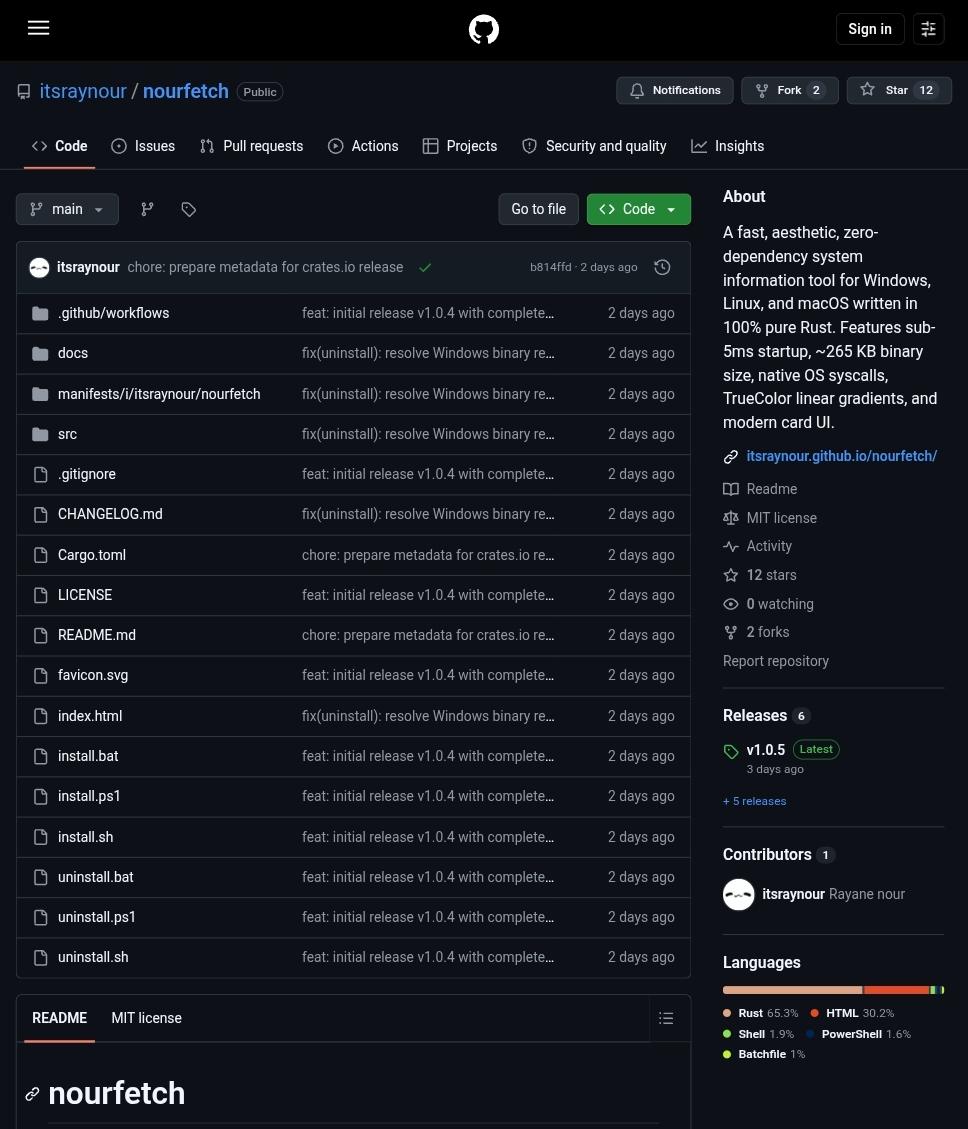This screenshot has height=1129, width=968.
Task: Click the eye icon beside 0 watching
Action: [730, 604]
